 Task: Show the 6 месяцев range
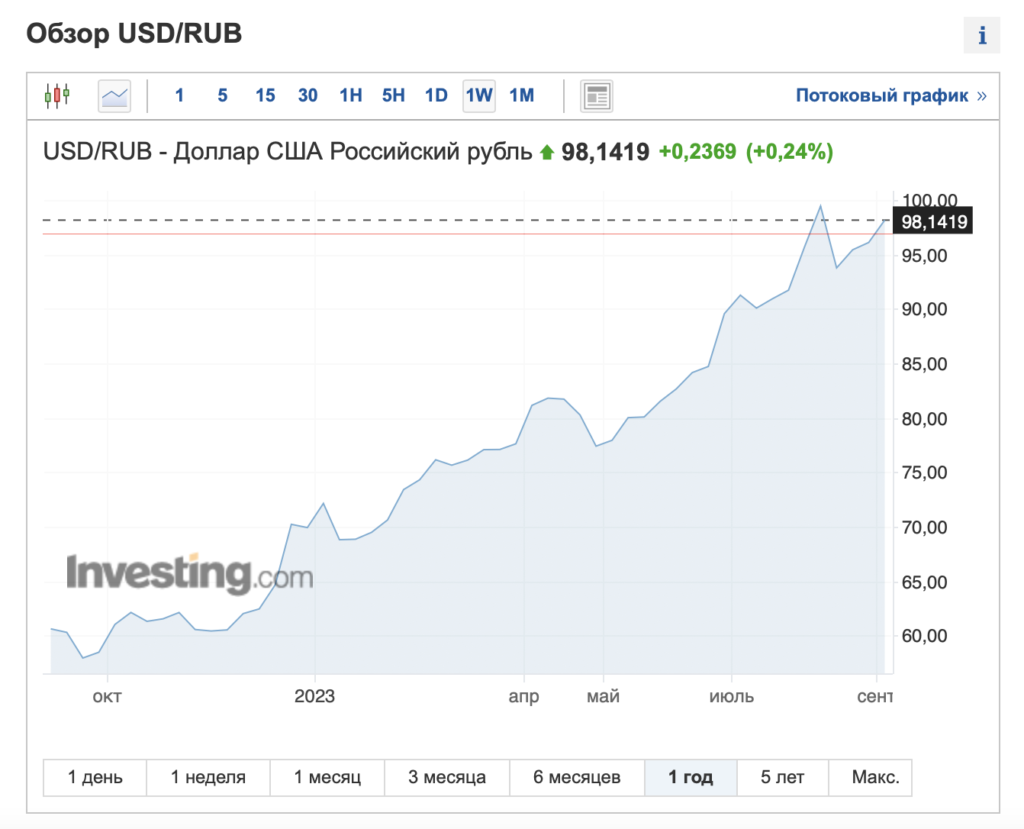tap(577, 777)
